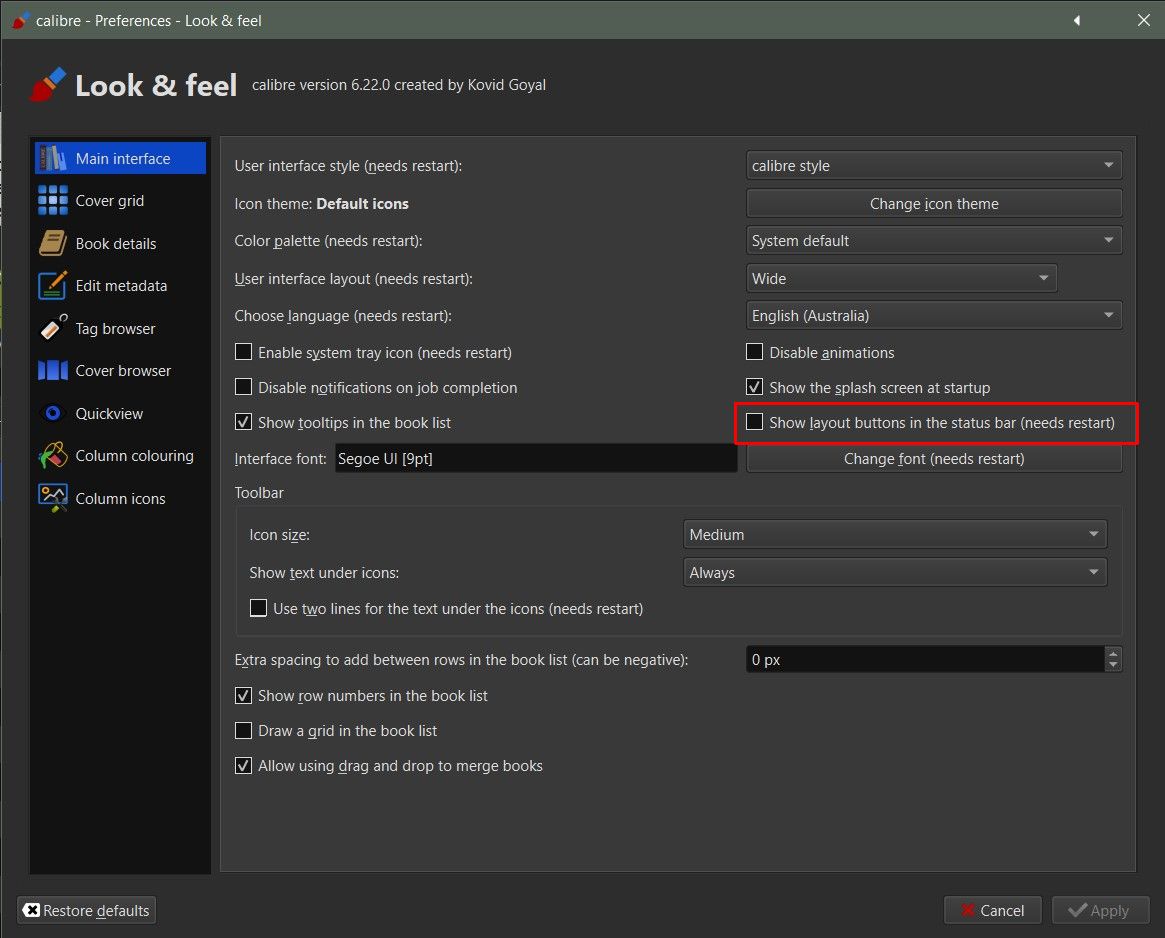Tick Show layout buttons in status bar

point(755,423)
